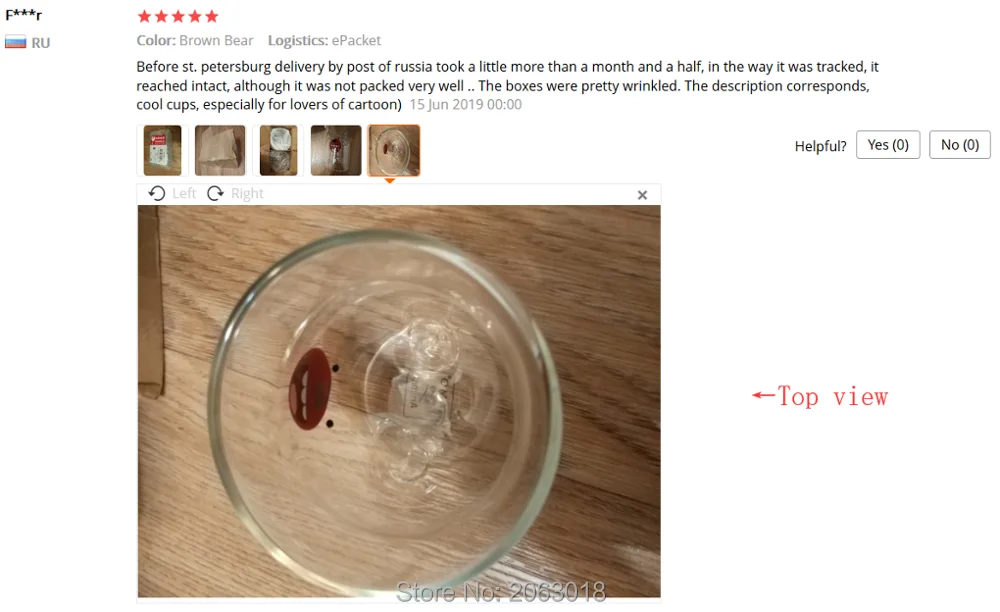Open the third review photo thumbnail
This screenshot has height=612, width=1000.
278,150
